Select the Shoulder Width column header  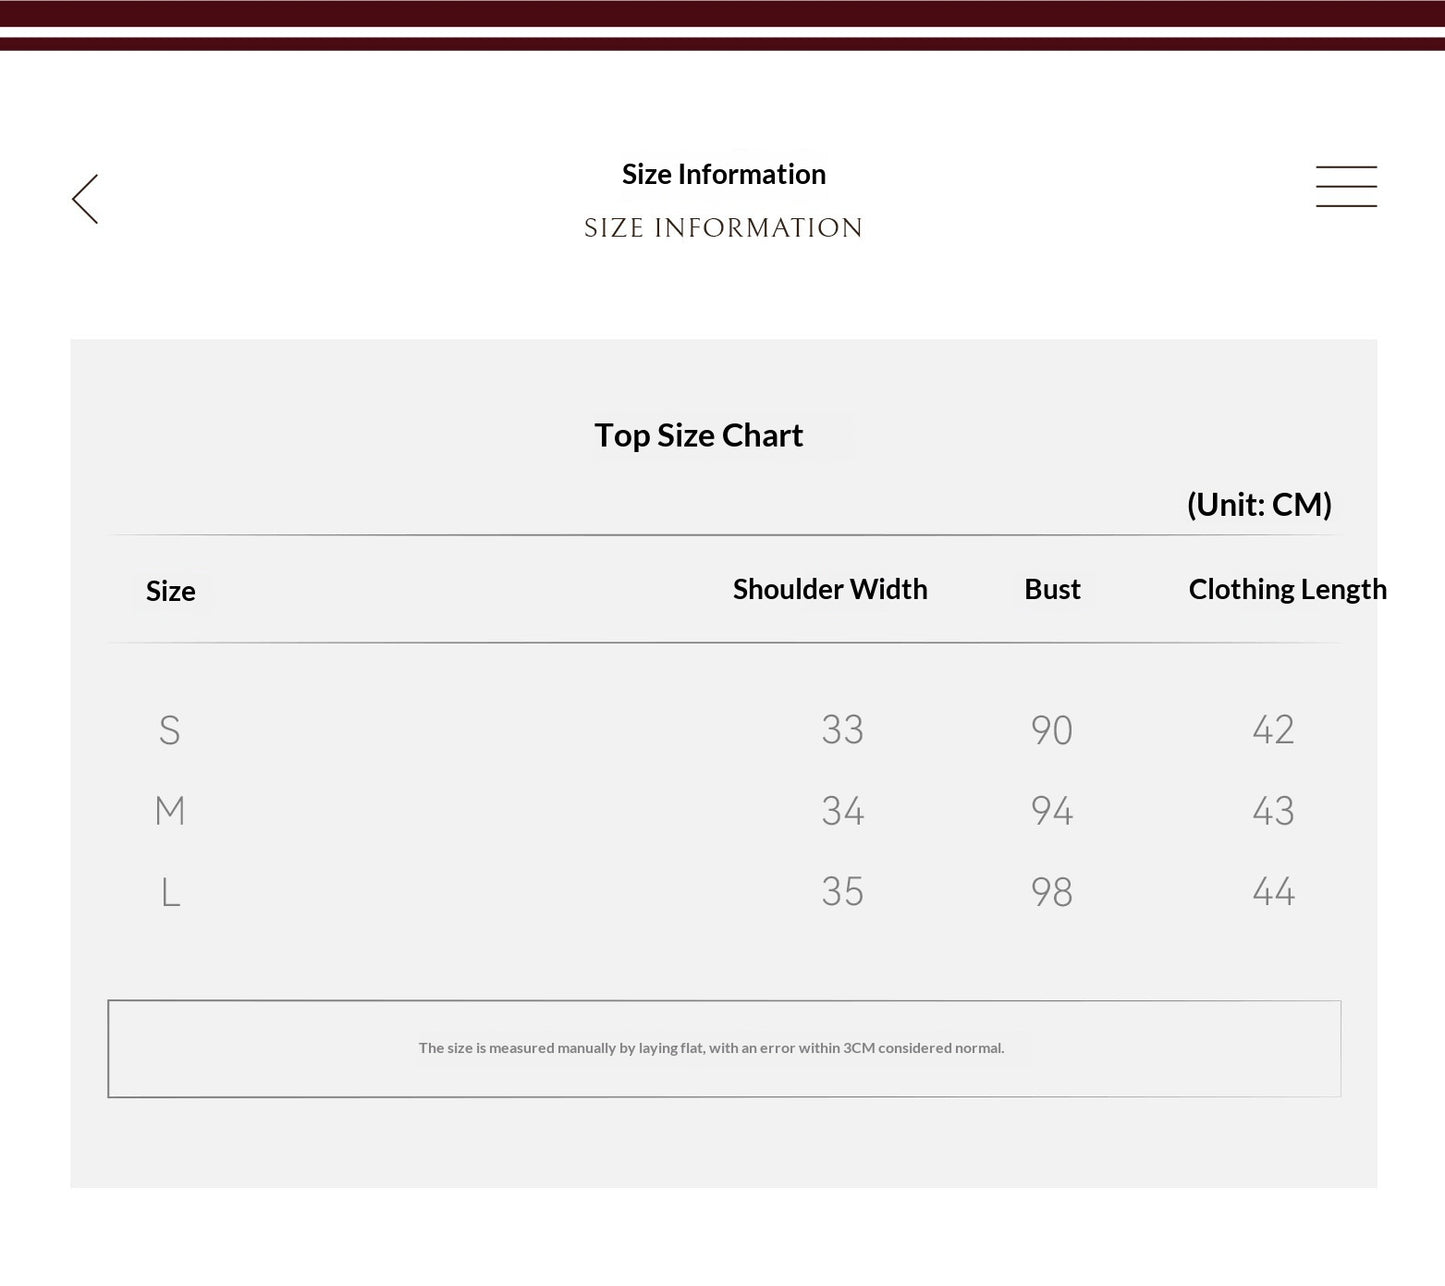(x=830, y=589)
